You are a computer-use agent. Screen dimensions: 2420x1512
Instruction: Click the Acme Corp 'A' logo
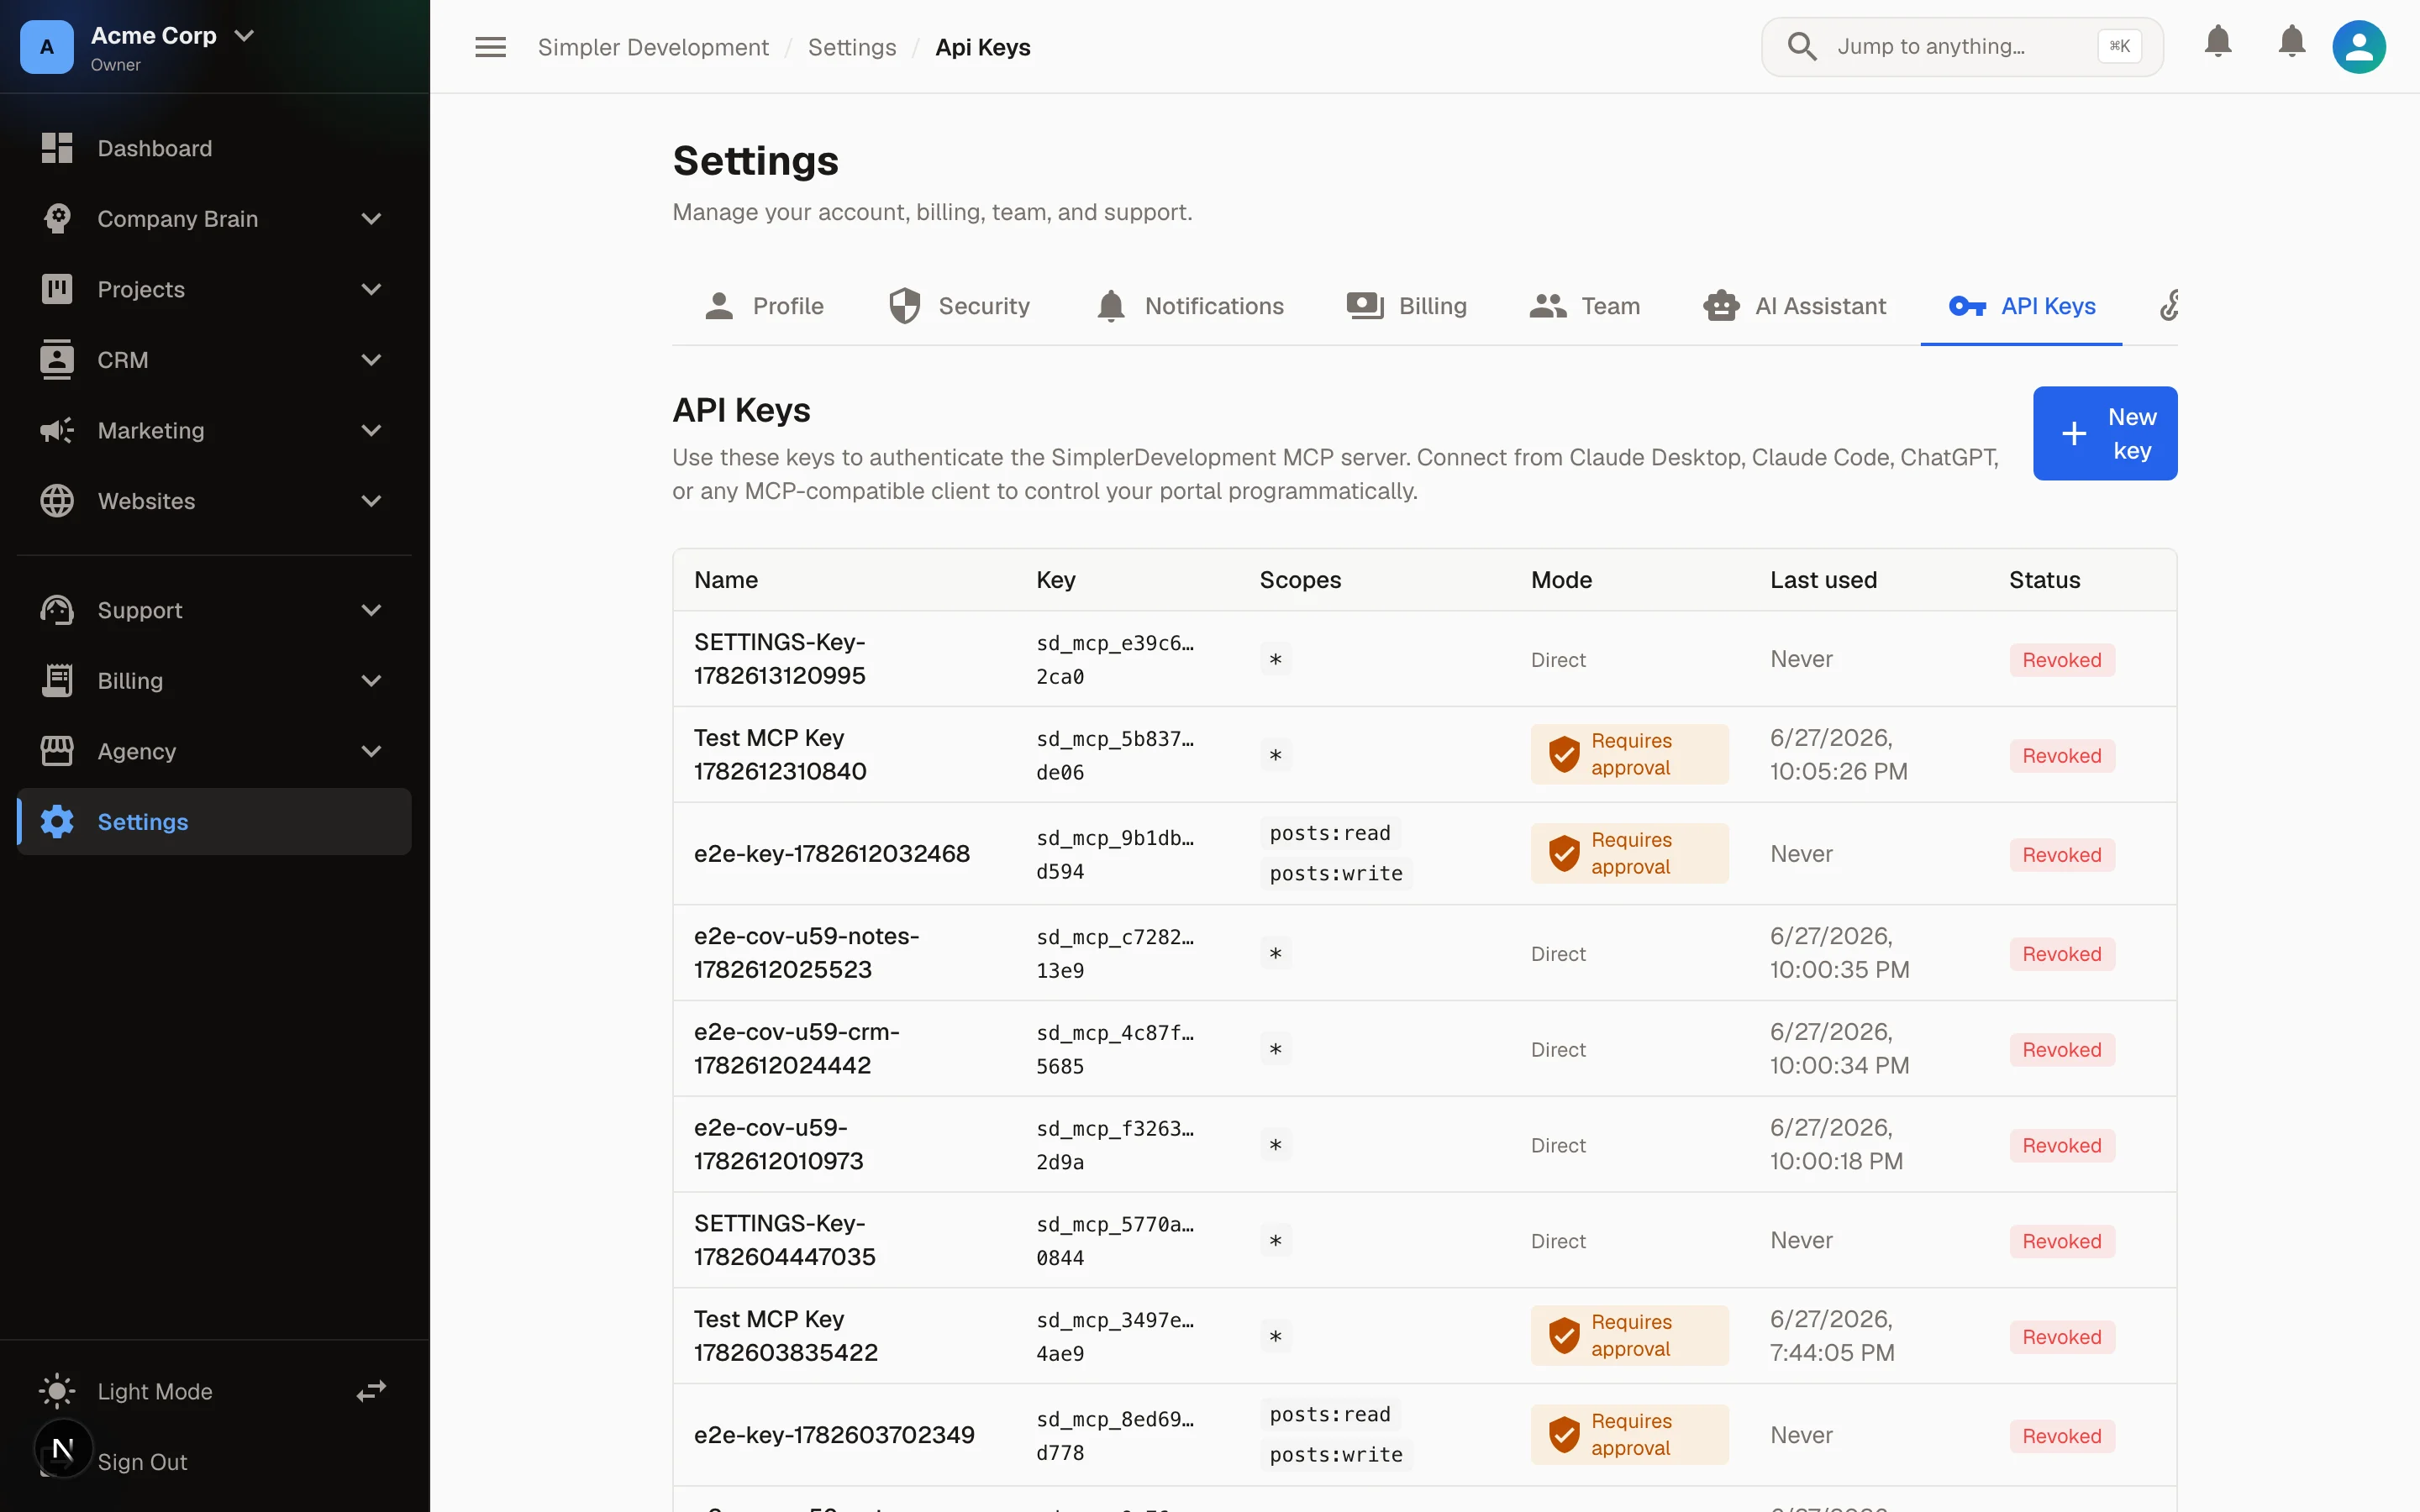pyautogui.click(x=47, y=47)
